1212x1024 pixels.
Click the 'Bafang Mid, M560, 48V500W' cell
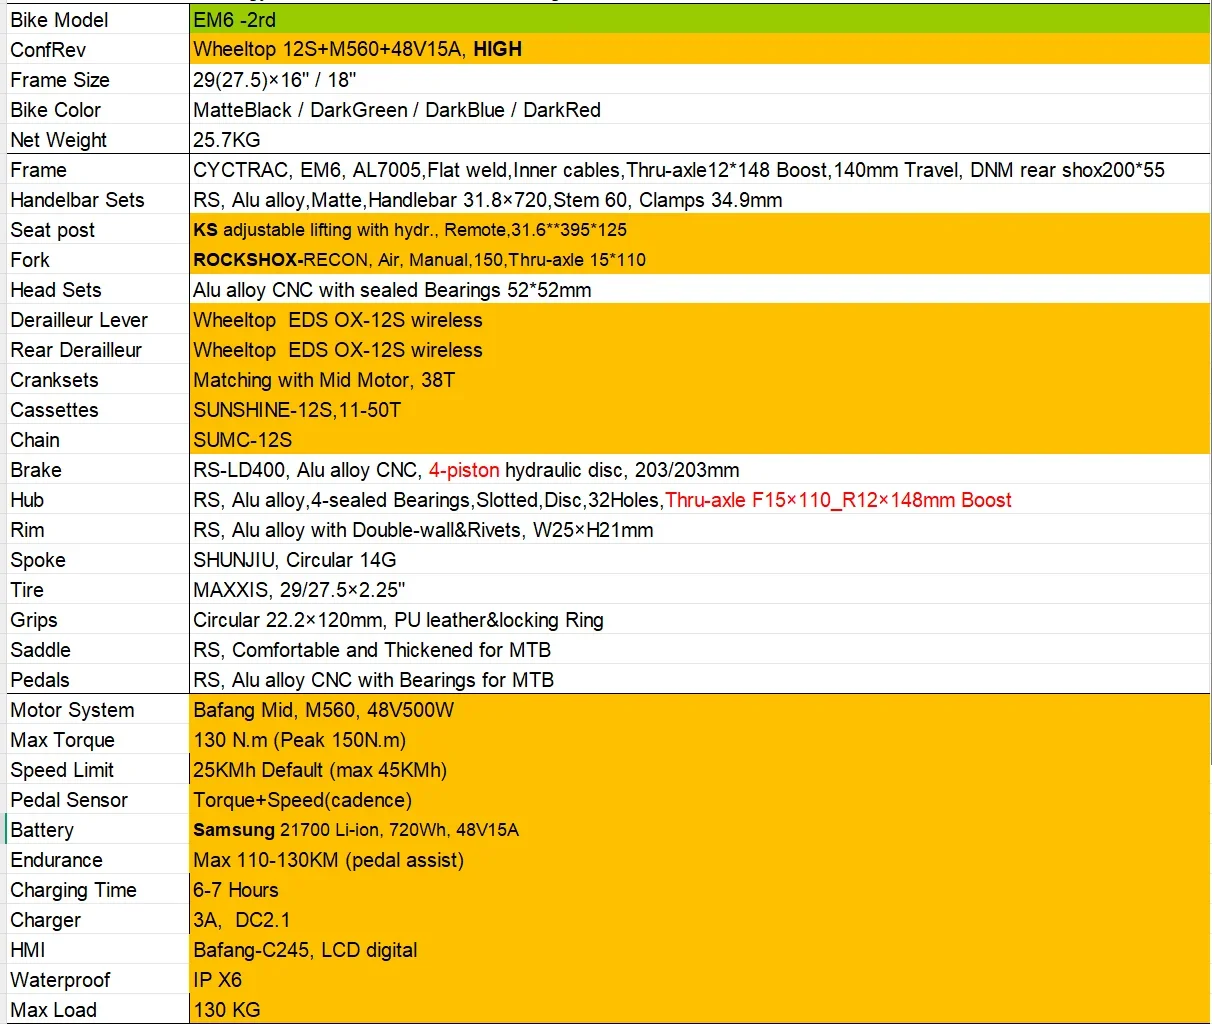pos(700,710)
